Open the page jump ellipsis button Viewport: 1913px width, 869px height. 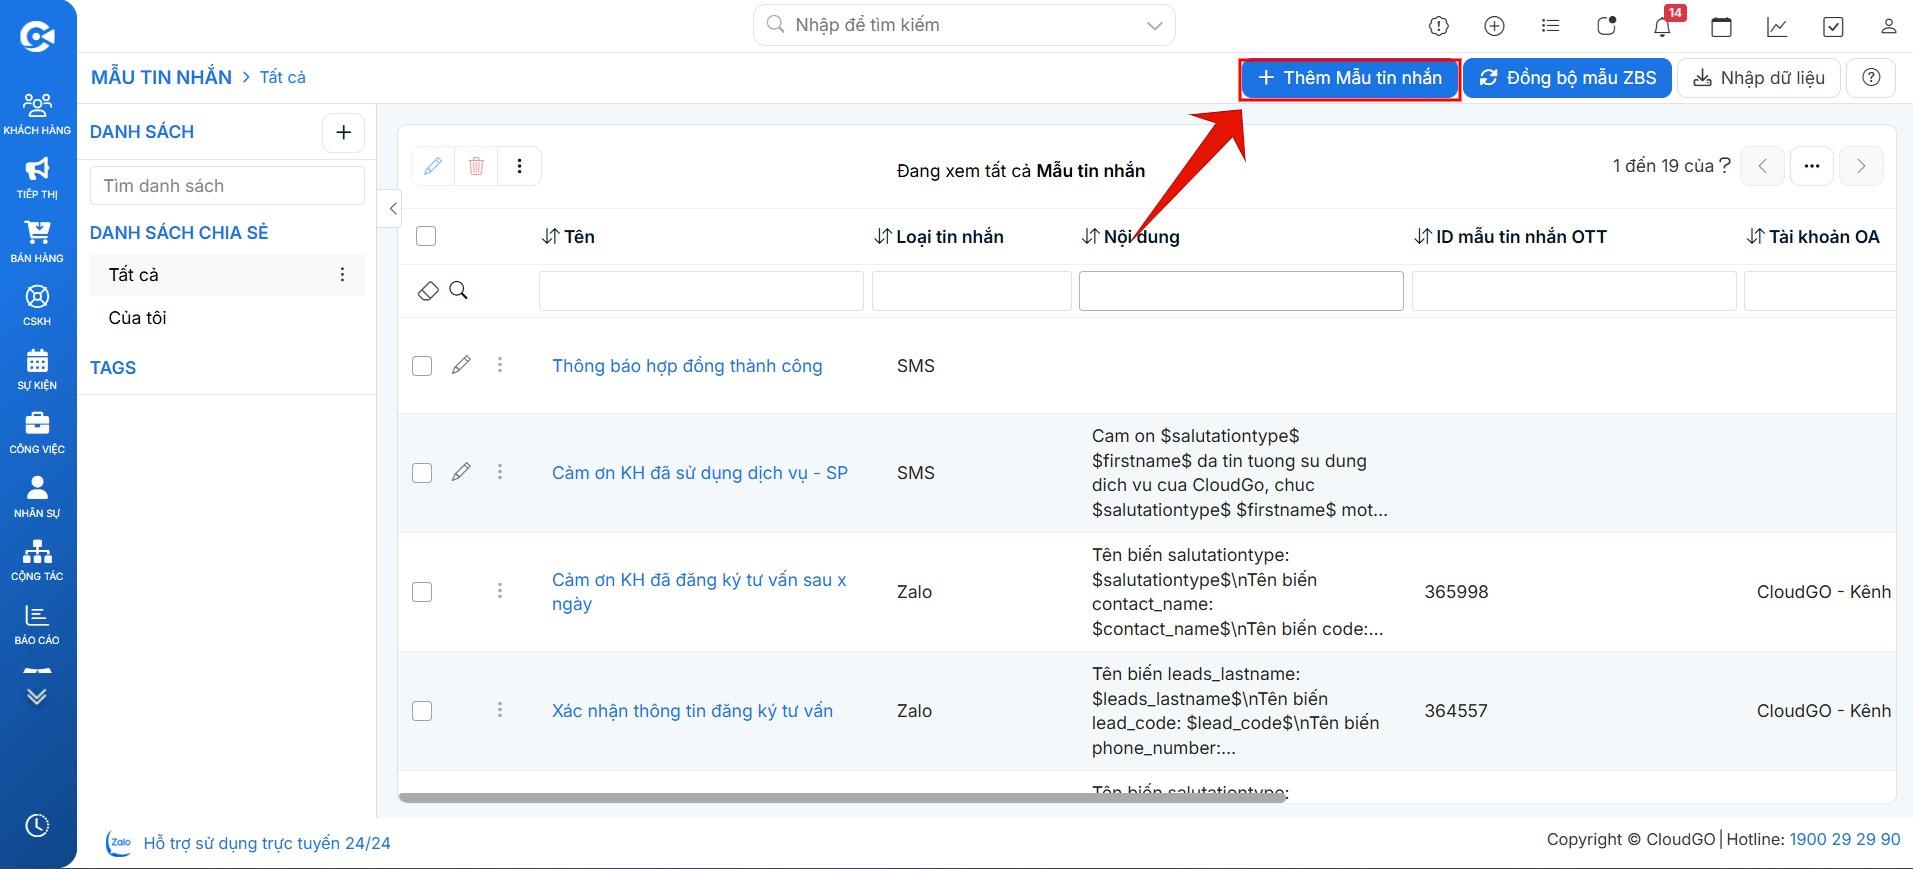point(1812,166)
